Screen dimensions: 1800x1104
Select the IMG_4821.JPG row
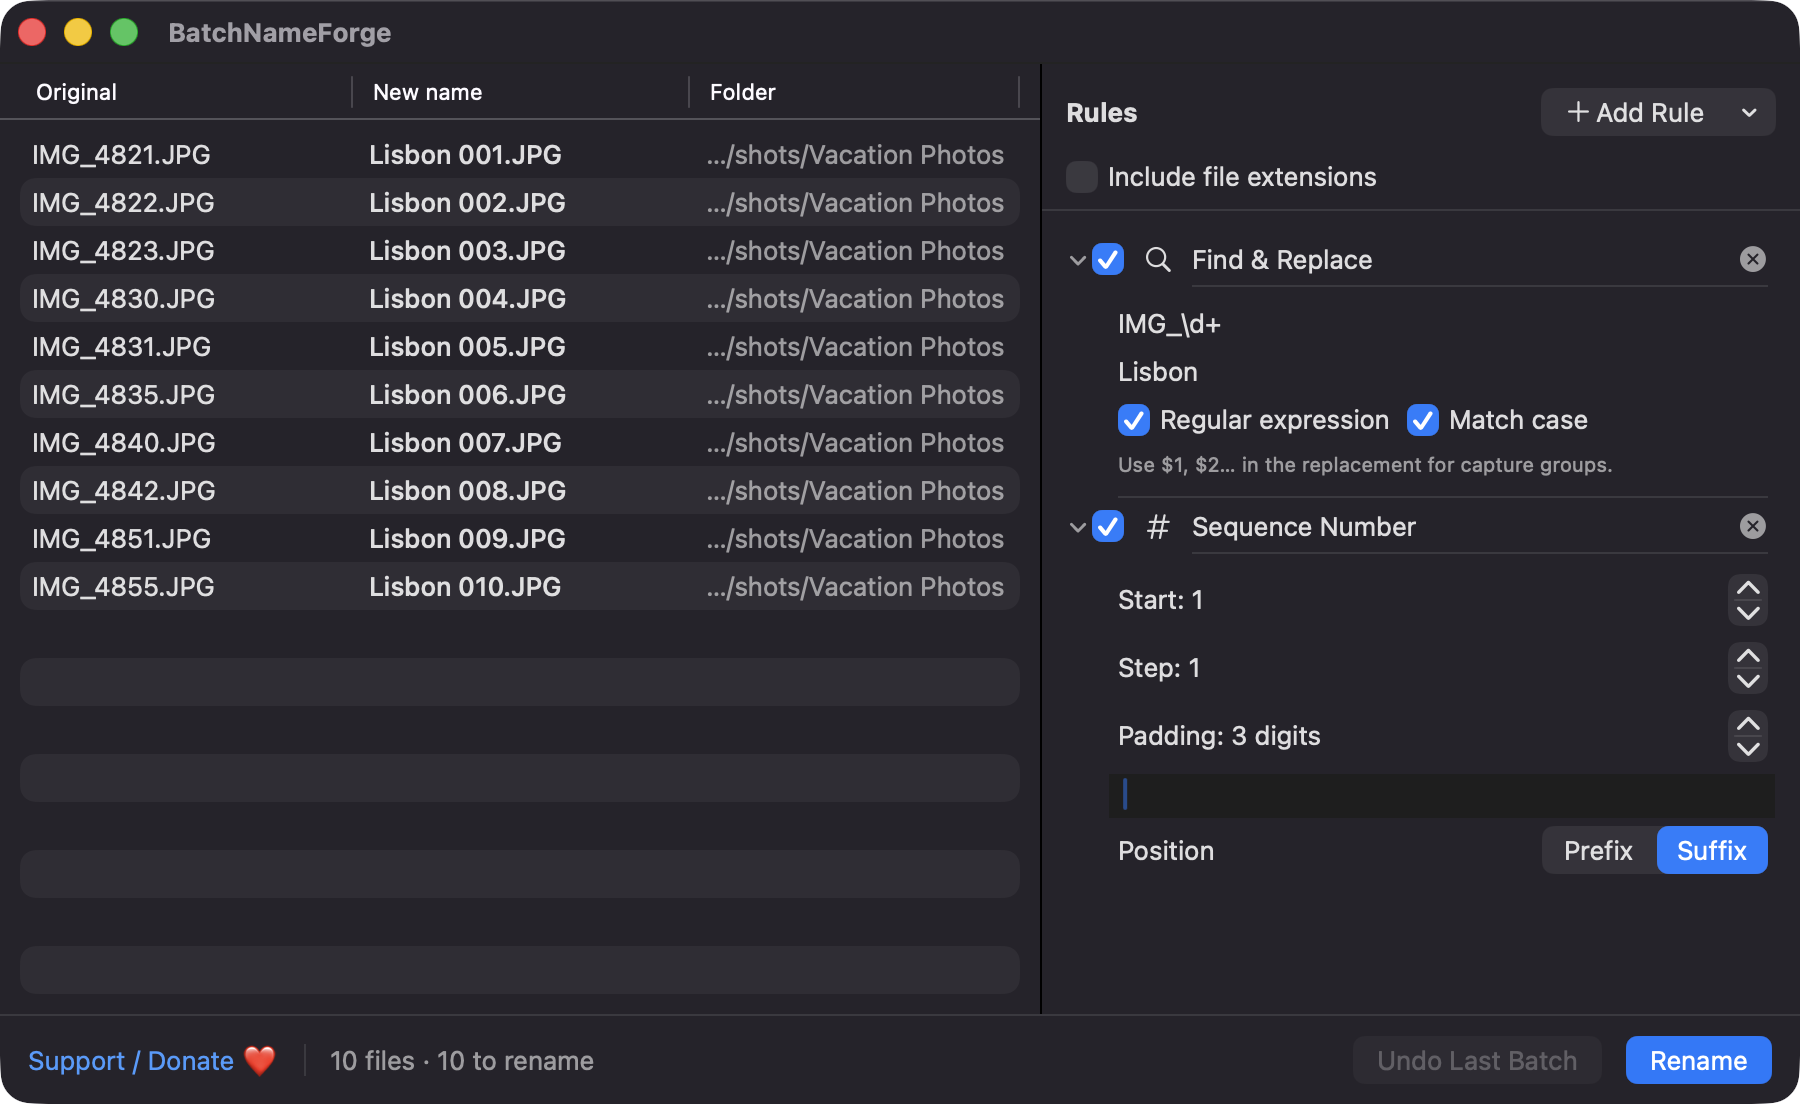[x=520, y=155]
